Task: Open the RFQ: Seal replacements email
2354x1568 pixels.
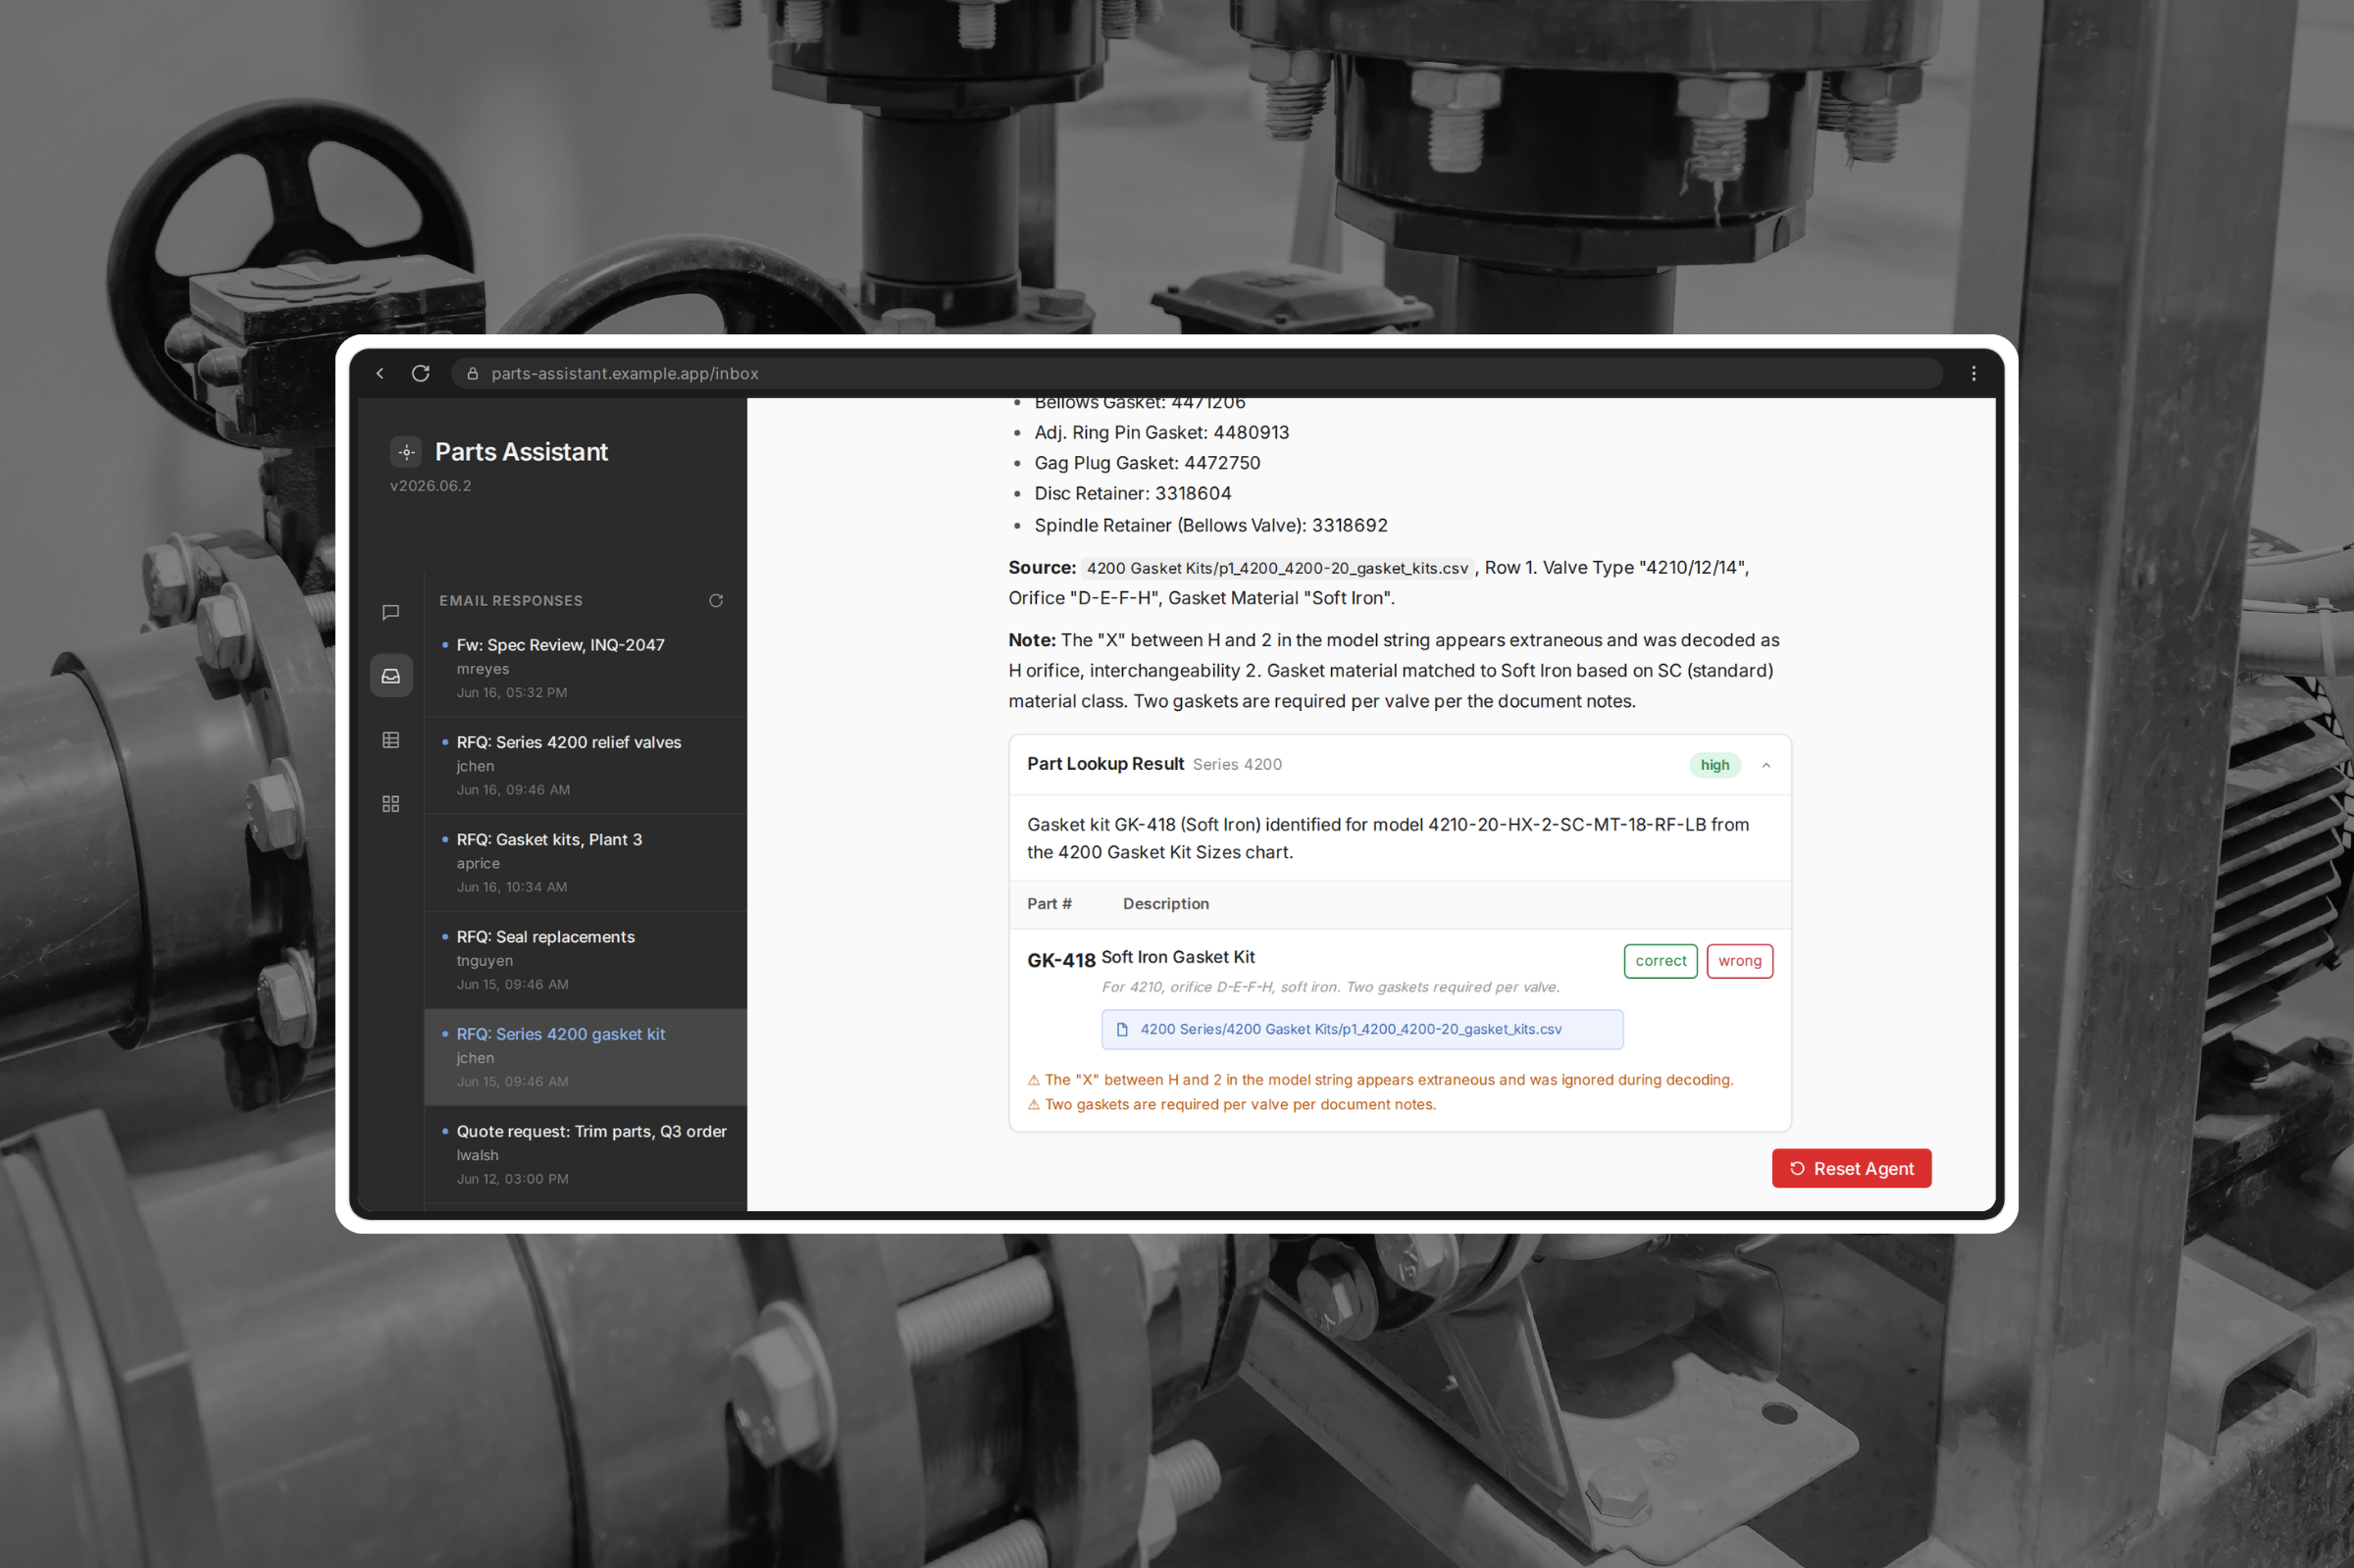Action: click(x=586, y=959)
